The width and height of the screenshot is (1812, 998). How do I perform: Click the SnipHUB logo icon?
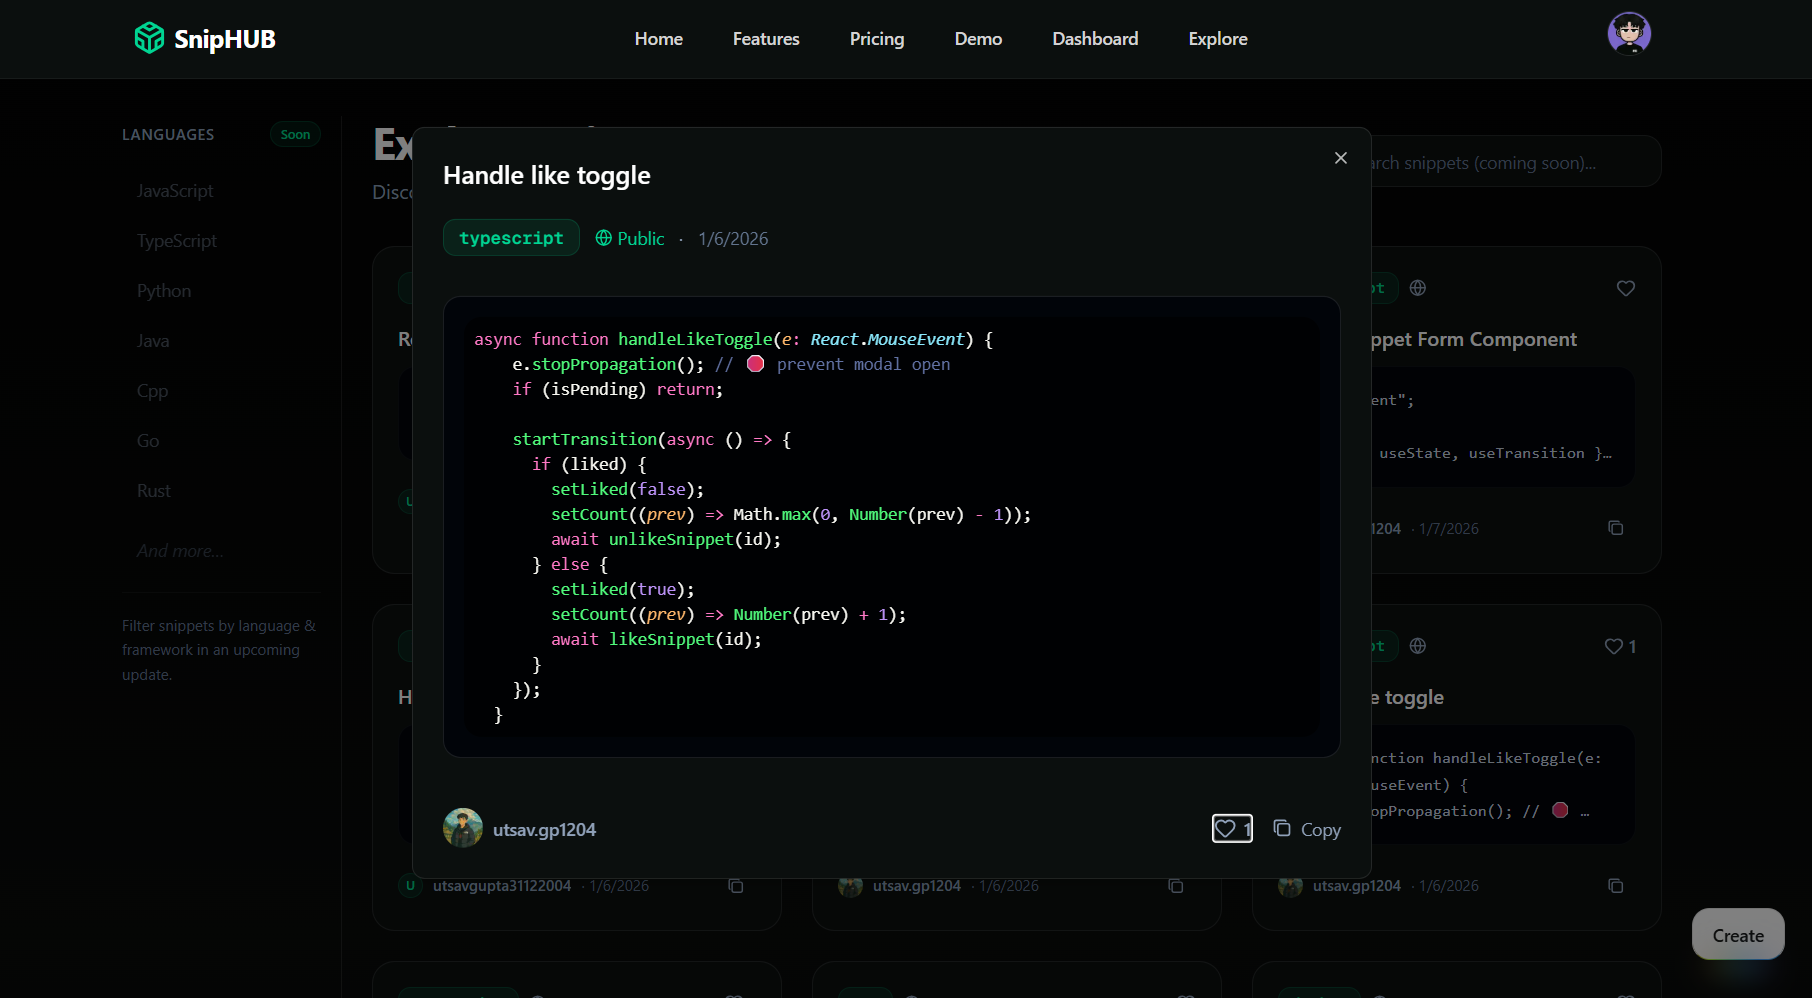click(148, 38)
